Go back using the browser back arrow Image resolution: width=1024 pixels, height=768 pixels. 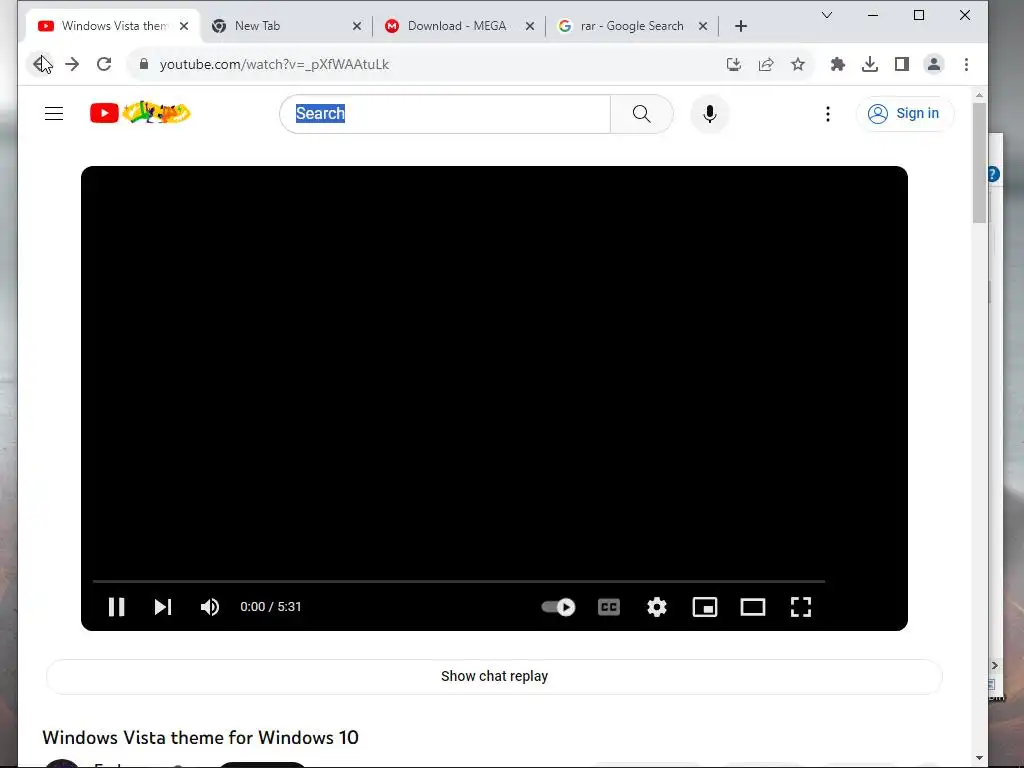[x=41, y=64]
